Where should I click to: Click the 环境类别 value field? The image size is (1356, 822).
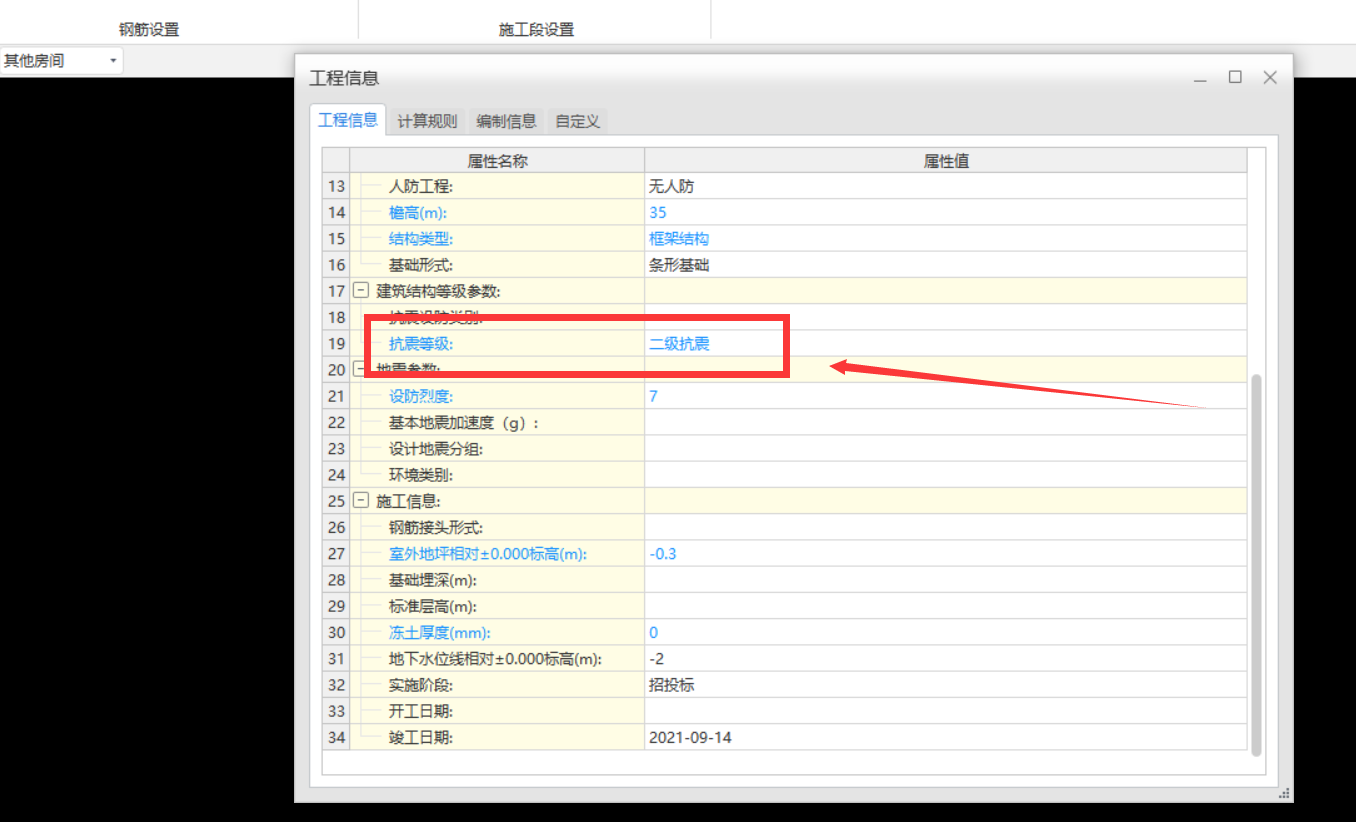(946, 475)
